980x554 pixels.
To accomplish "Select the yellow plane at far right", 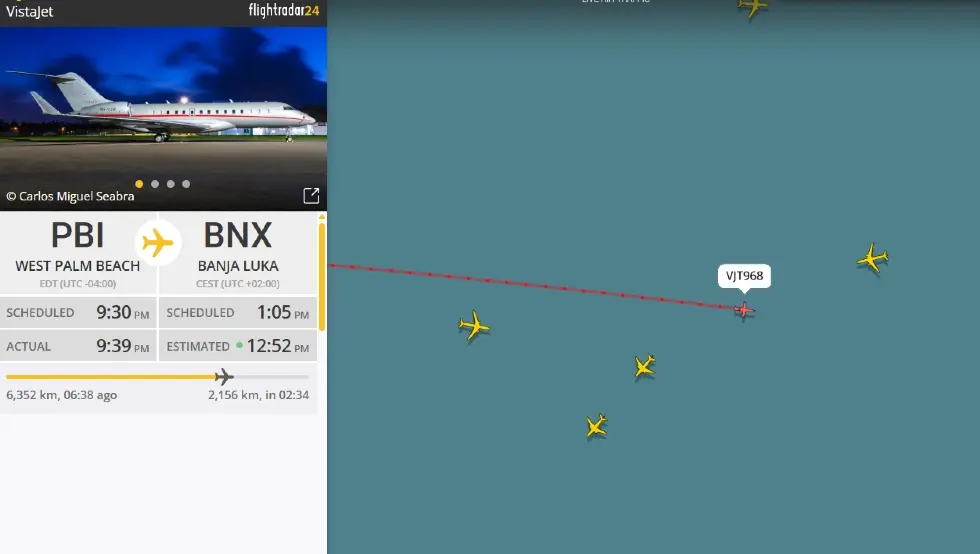I will point(872,258).
